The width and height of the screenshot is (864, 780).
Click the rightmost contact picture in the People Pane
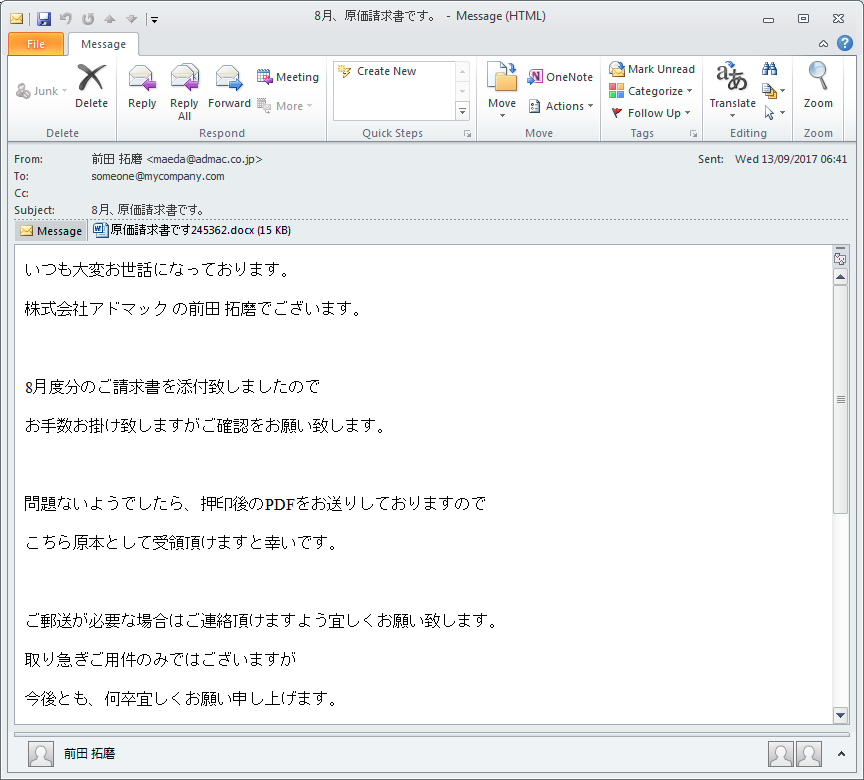[809, 754]
